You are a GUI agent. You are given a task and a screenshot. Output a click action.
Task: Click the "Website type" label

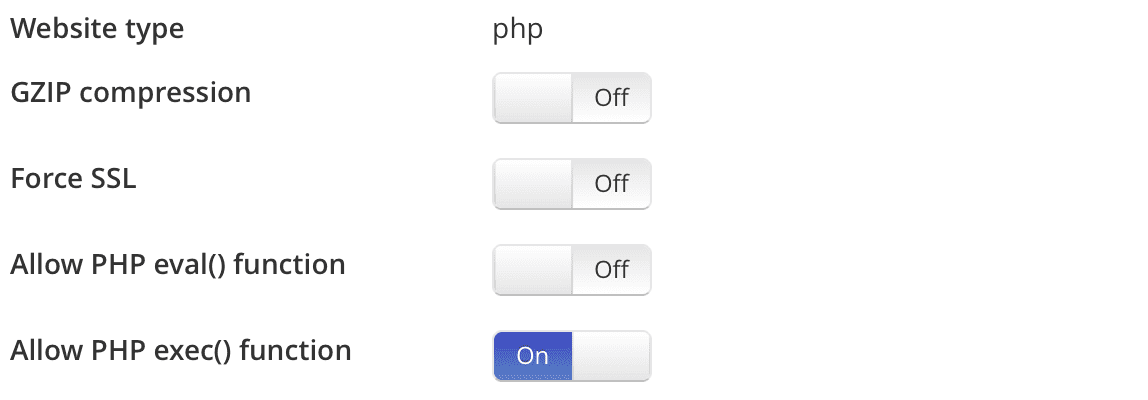point(97,29)
